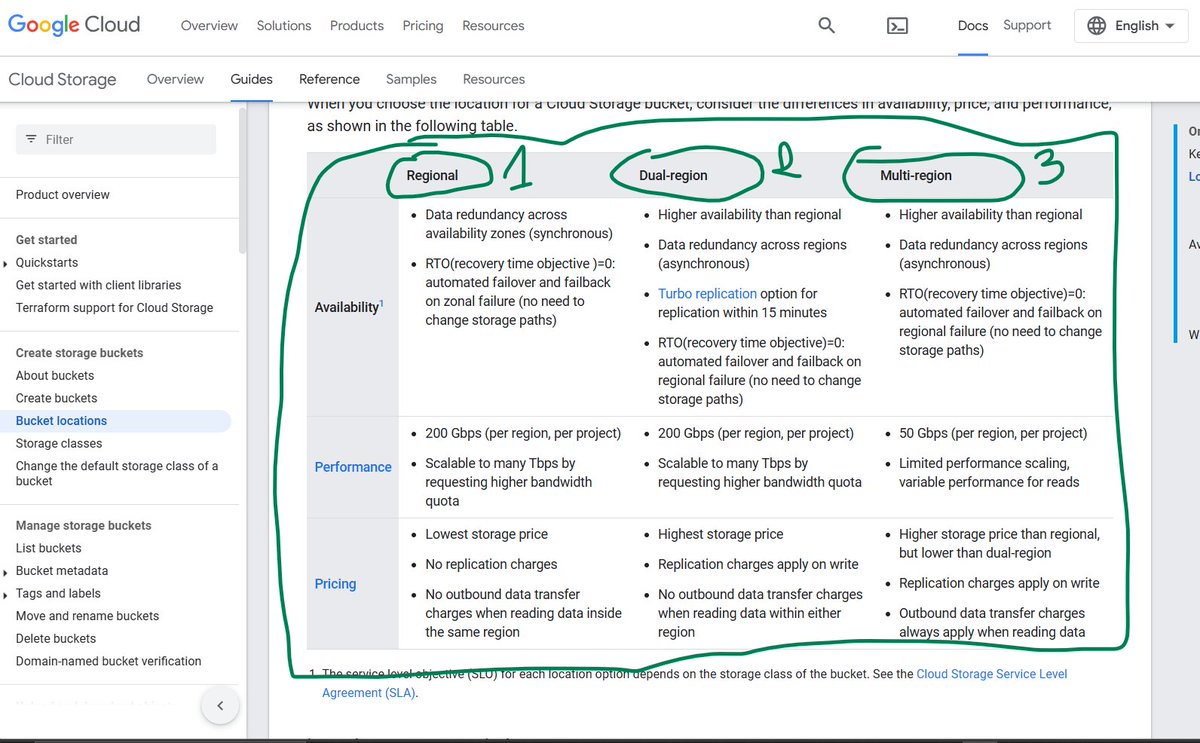Expand the Quickstarts tree item
This screenshot has height=743, width=1200.
click(6, 263)
